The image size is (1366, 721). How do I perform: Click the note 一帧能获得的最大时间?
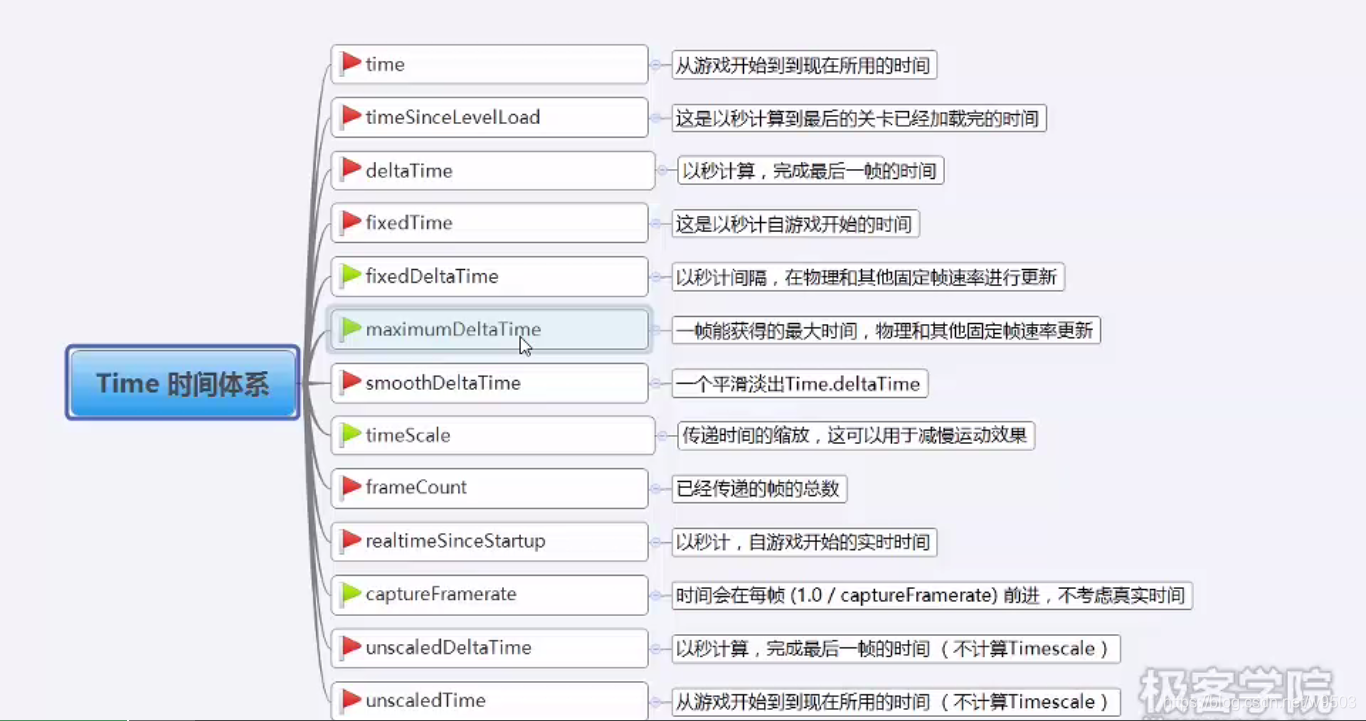coord(885,330)
